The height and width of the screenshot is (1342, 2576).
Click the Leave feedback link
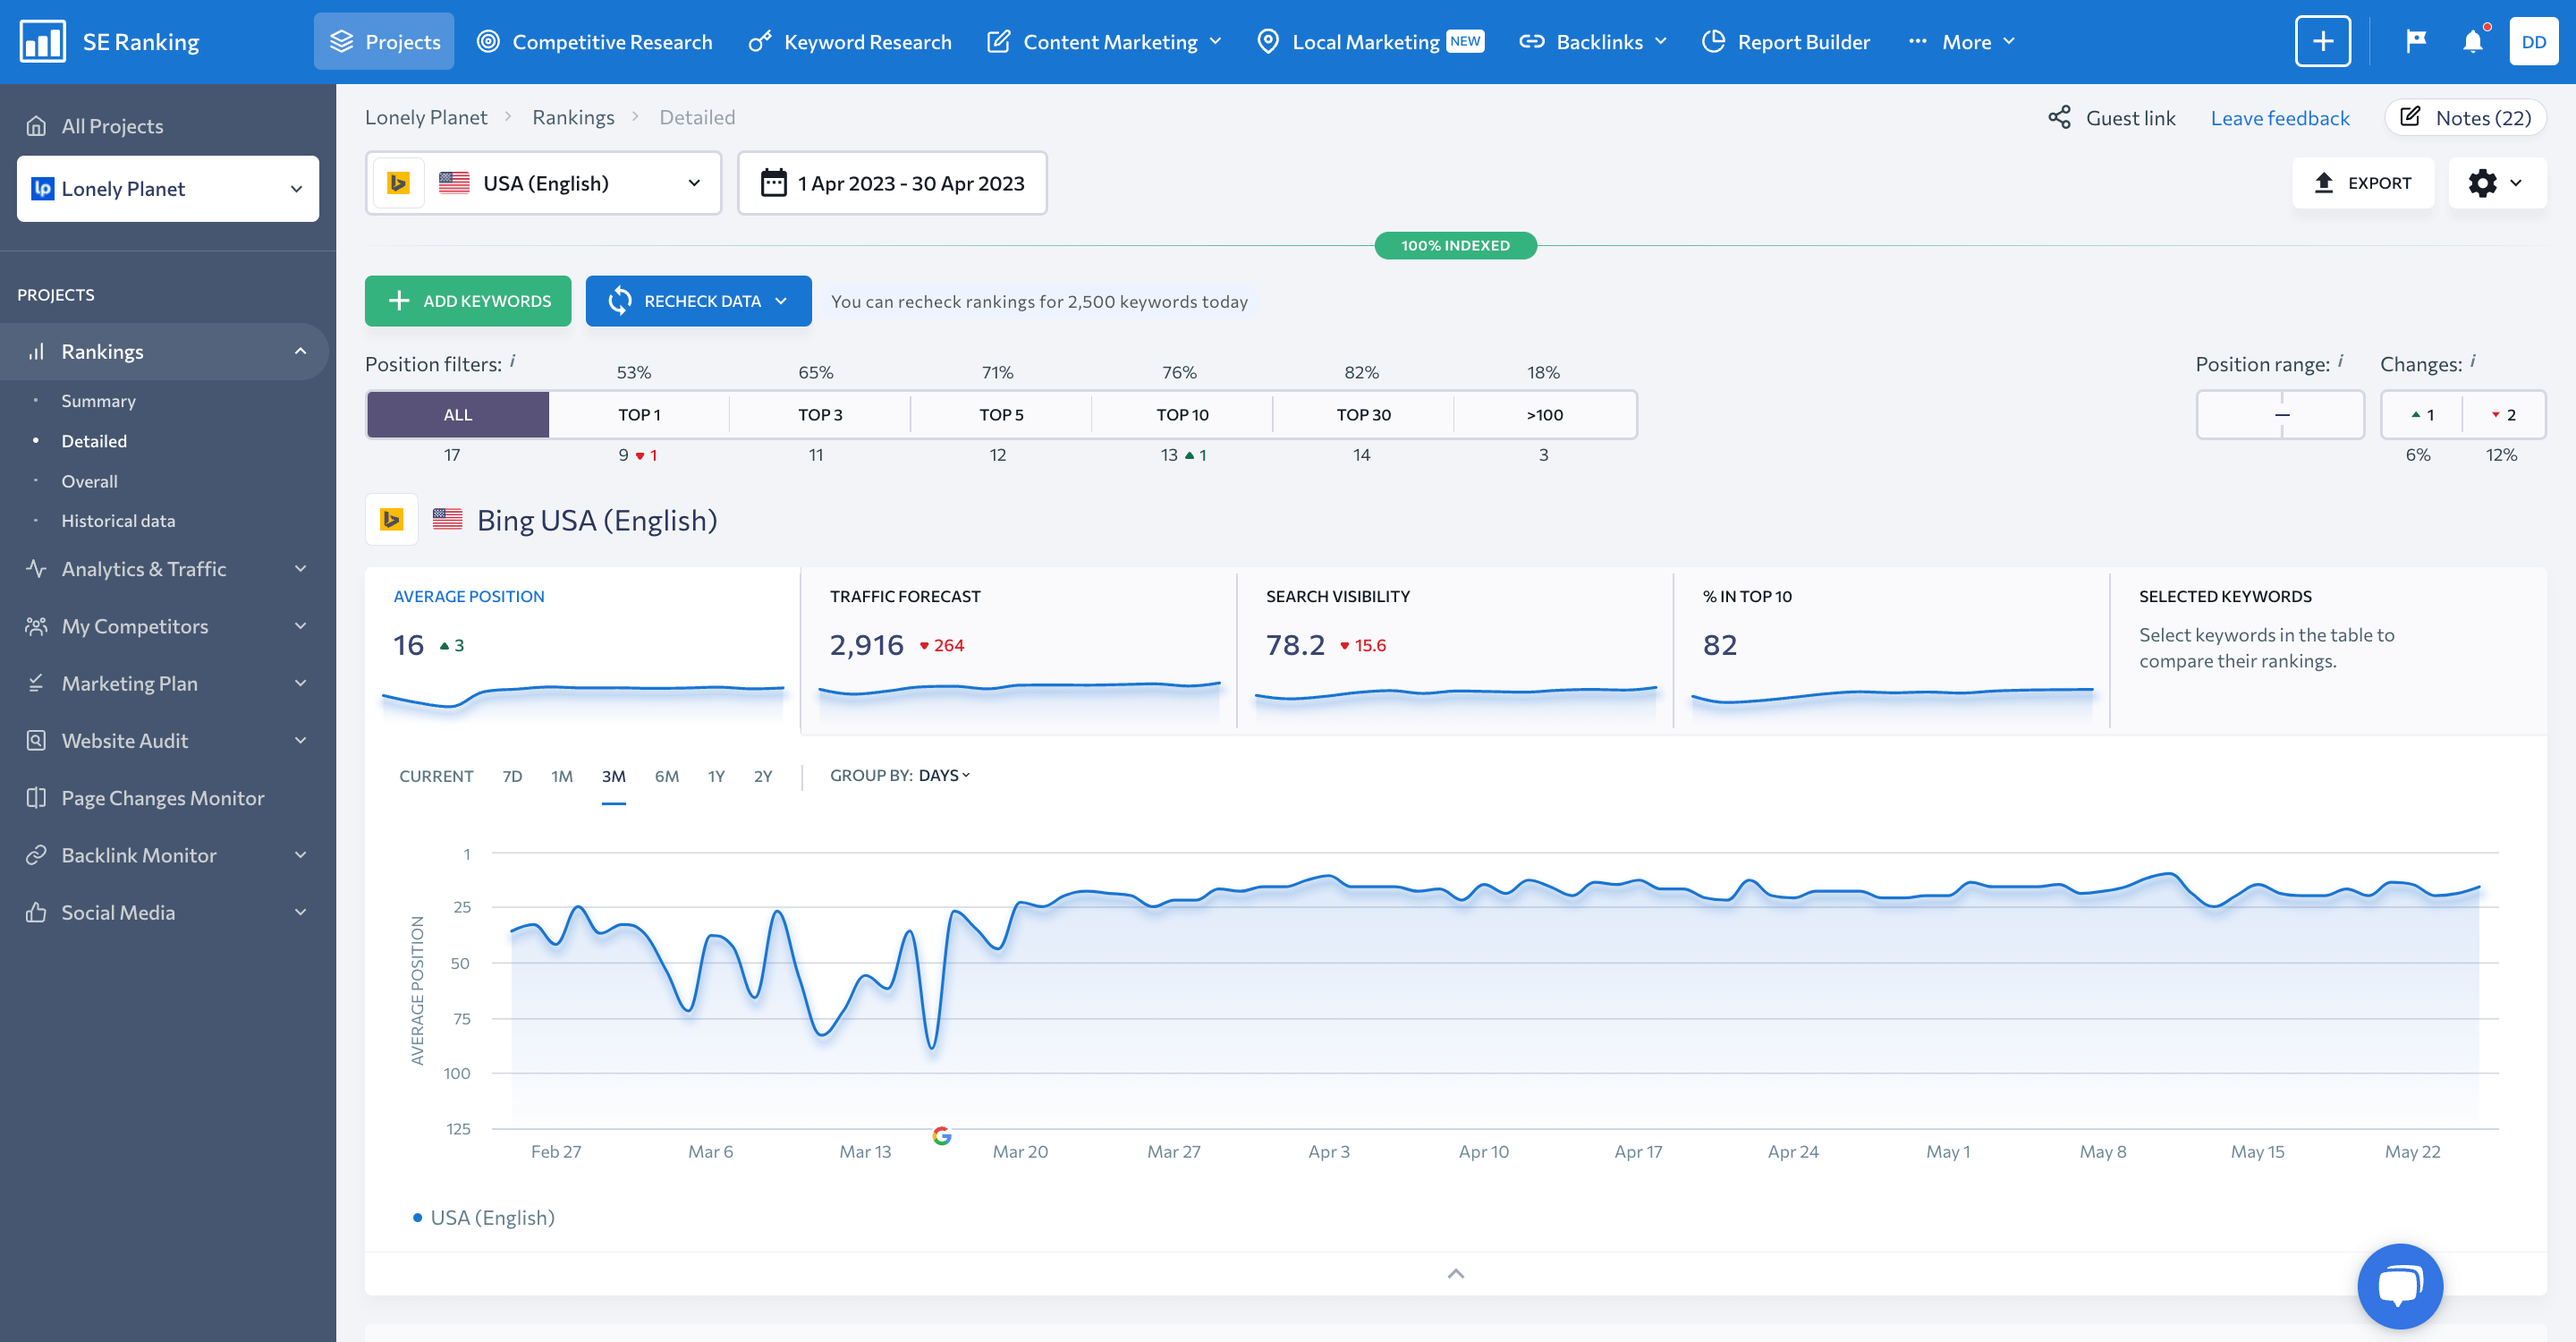pos(2281,115)
